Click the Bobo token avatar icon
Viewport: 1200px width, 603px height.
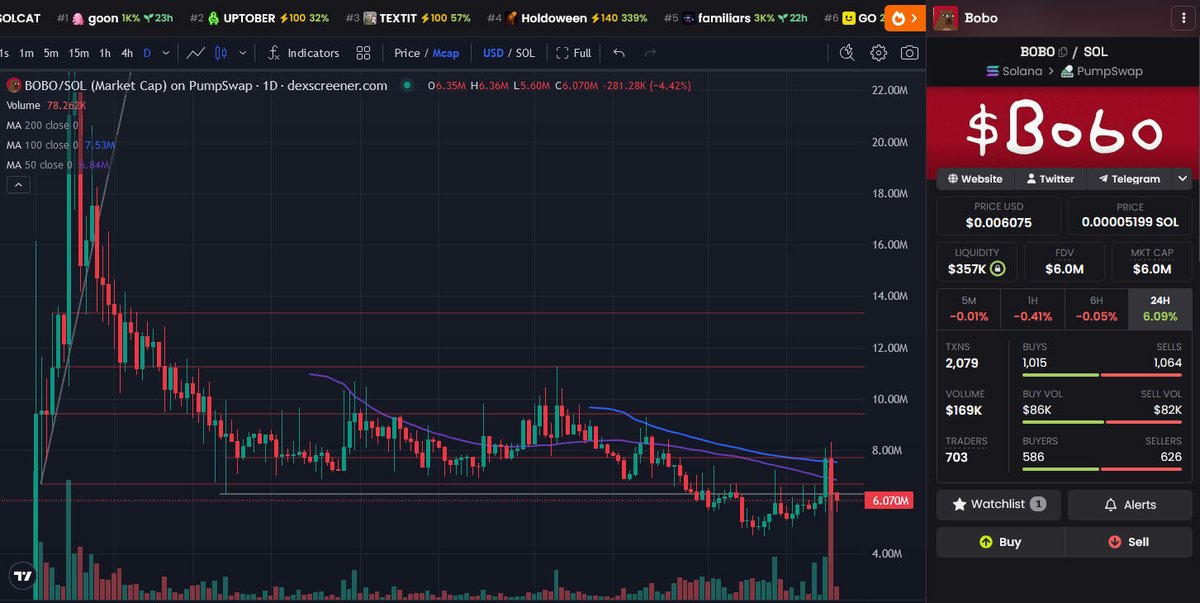(x=945, y=18)
